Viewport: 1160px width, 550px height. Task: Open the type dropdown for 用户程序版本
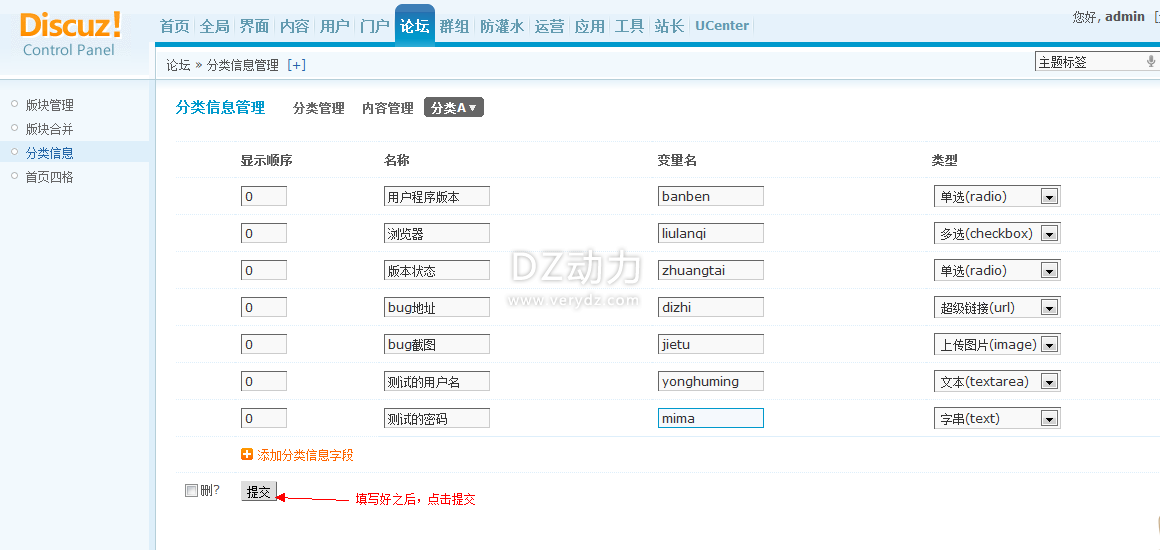pos(1049,197)
